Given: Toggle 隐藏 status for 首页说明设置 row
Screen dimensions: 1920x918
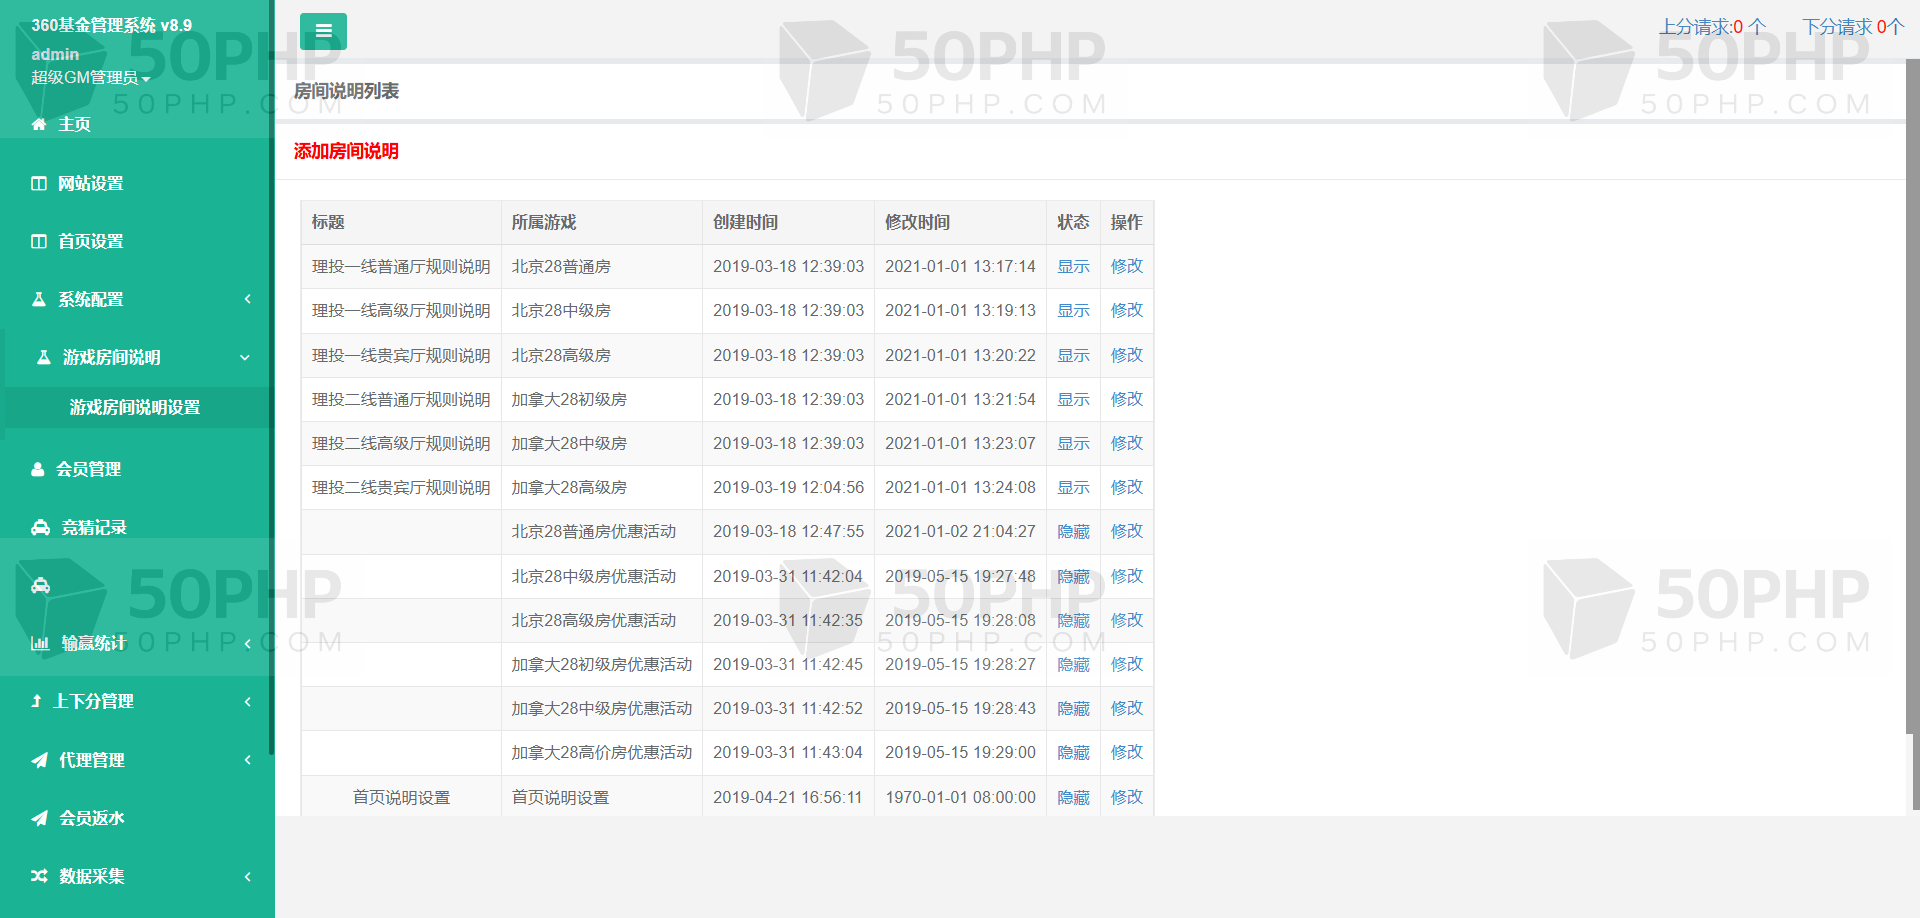Looking at the screenshot, I should coord(1073,798).
